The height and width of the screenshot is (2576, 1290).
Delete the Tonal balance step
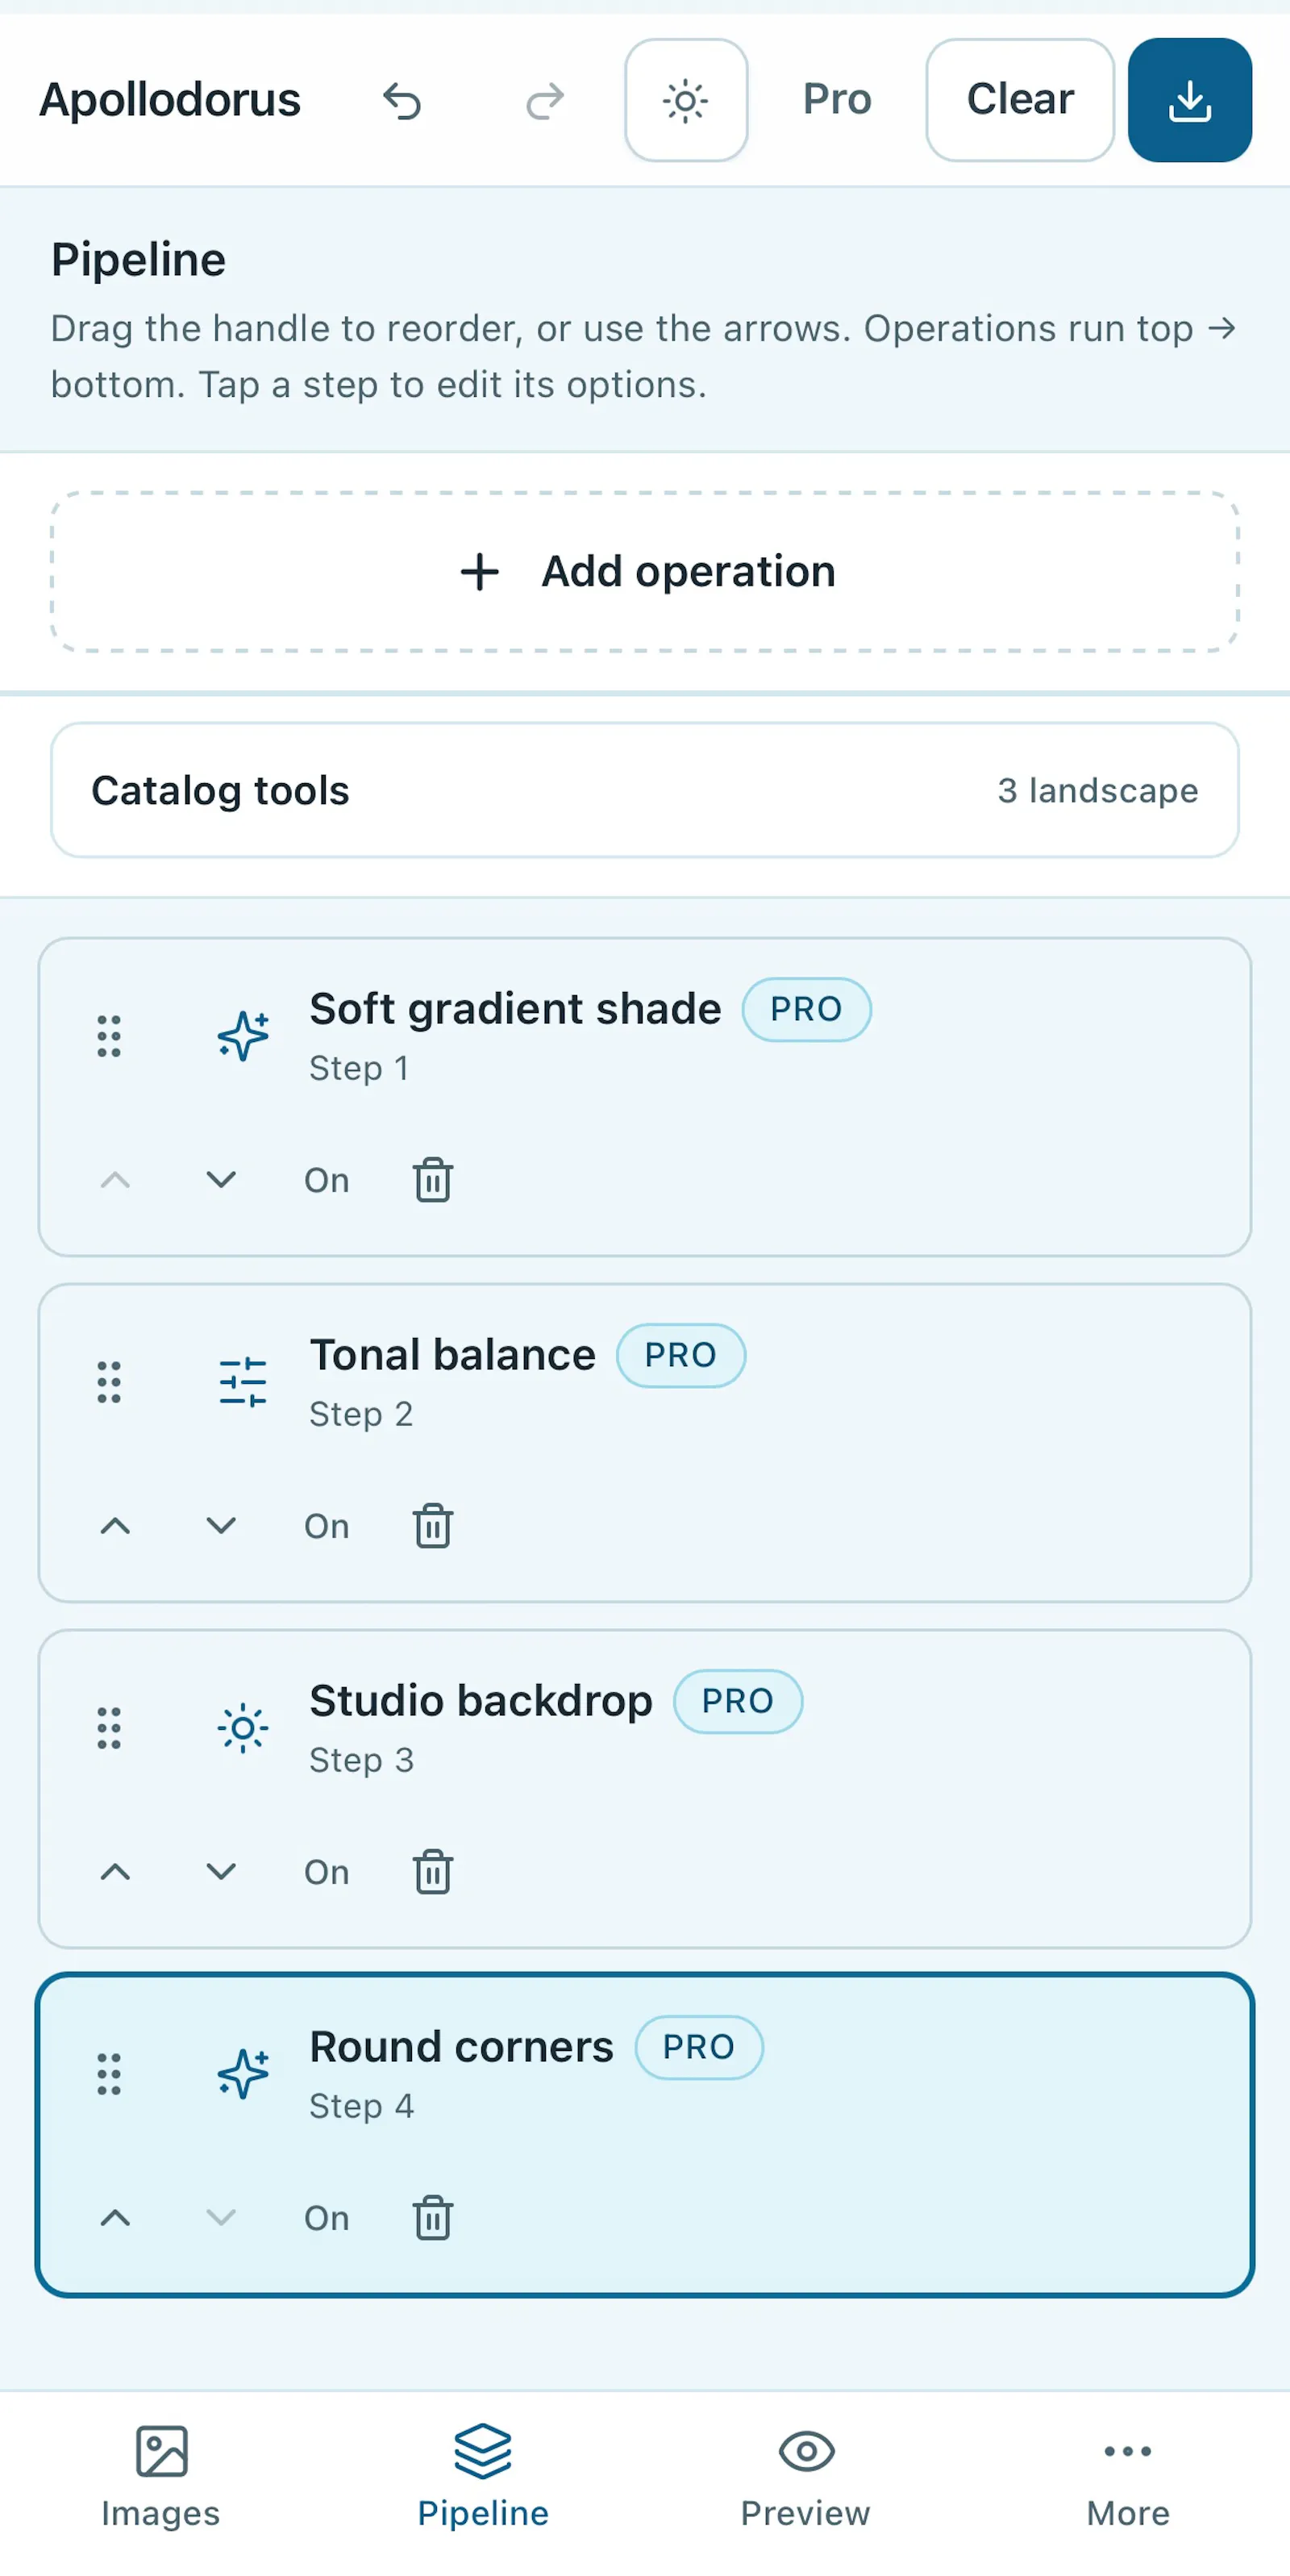click(x=433, y=1526)
